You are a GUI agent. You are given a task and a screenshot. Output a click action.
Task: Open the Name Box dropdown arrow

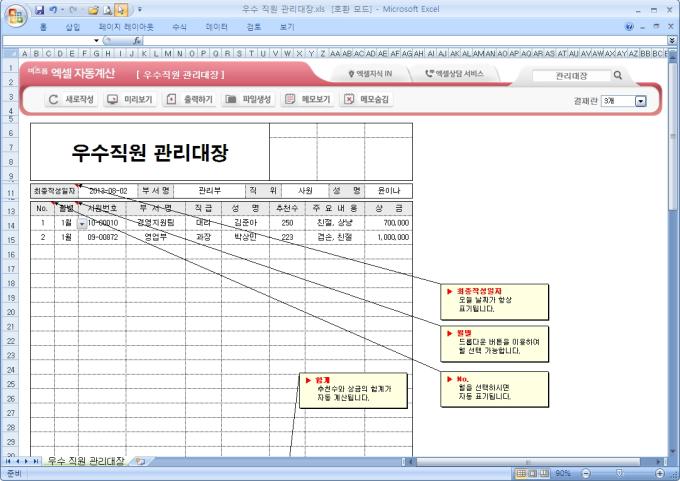pos(96,41)
